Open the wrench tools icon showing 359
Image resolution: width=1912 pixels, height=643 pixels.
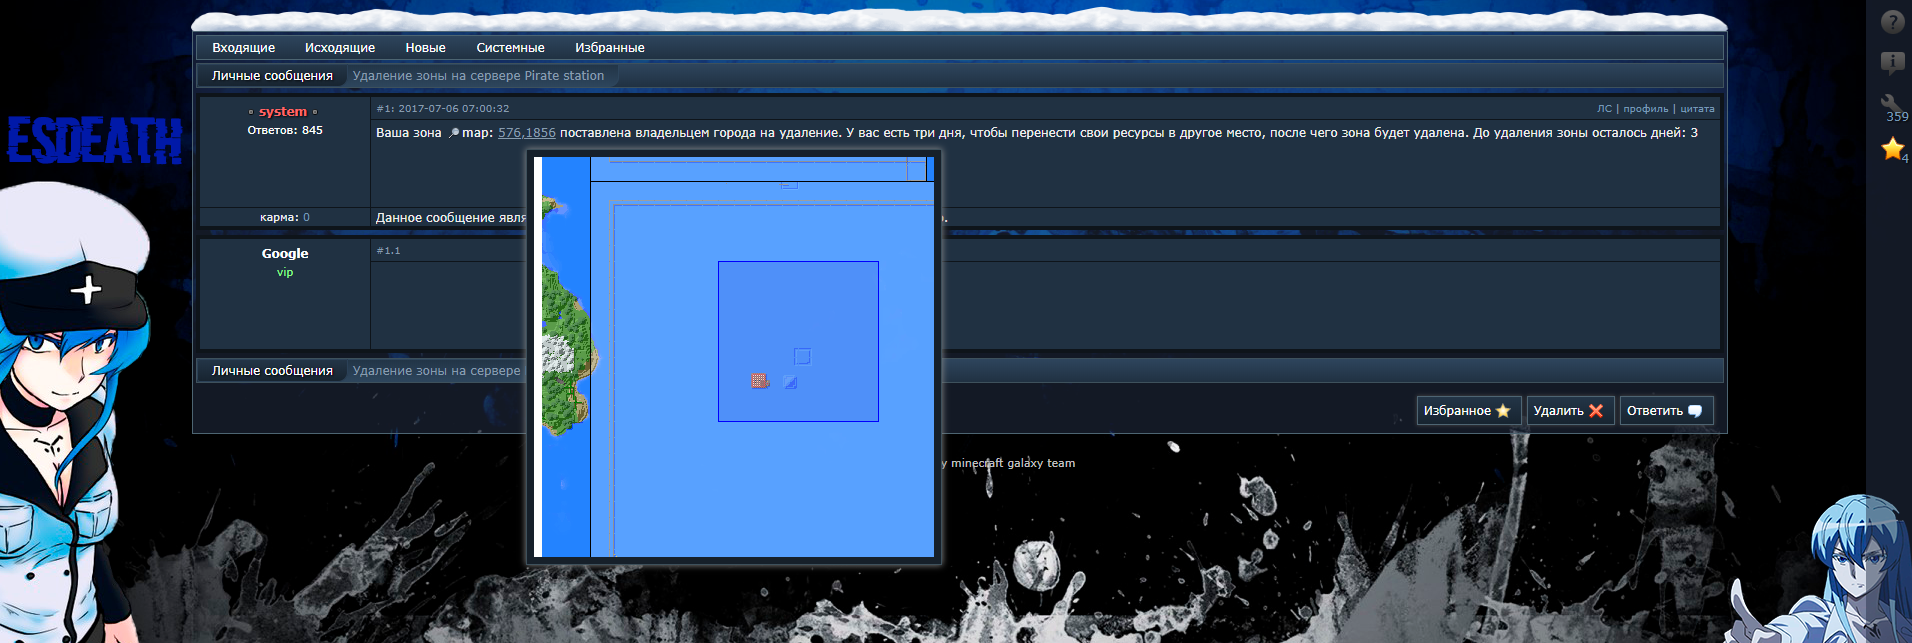[x=1892, y=106]
